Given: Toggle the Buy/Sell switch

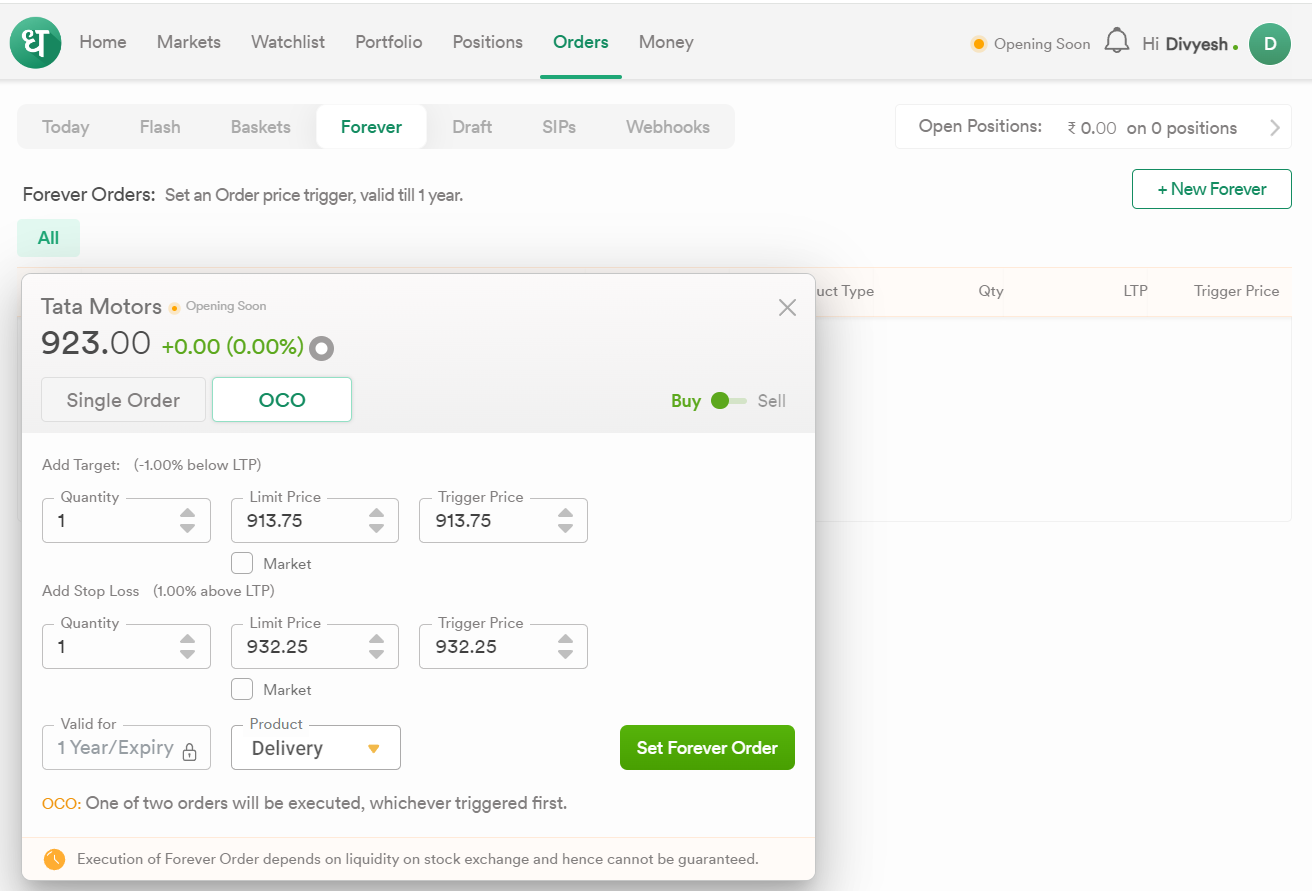Looking at the screenshot, I should click(729, 401).
